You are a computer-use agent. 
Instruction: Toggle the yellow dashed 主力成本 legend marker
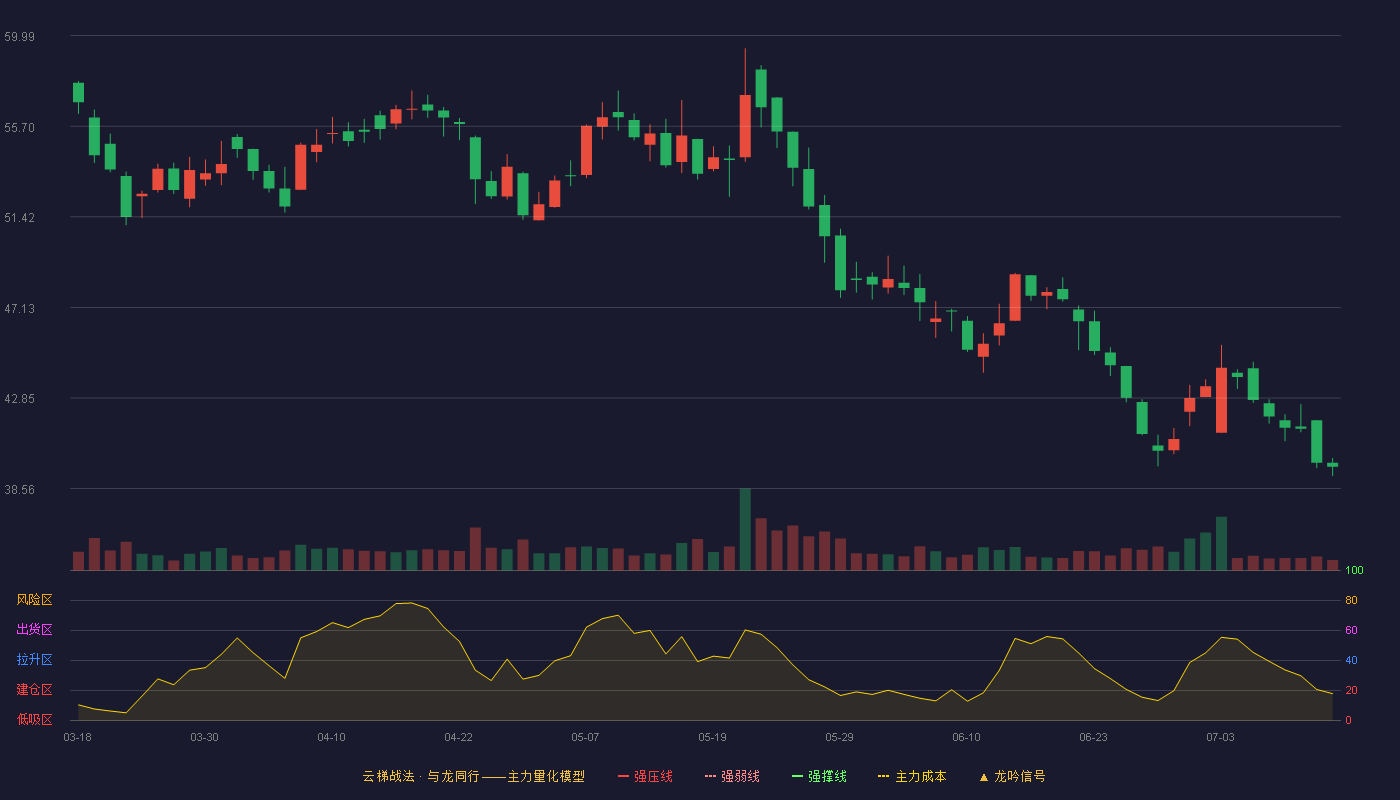[884, 776]
